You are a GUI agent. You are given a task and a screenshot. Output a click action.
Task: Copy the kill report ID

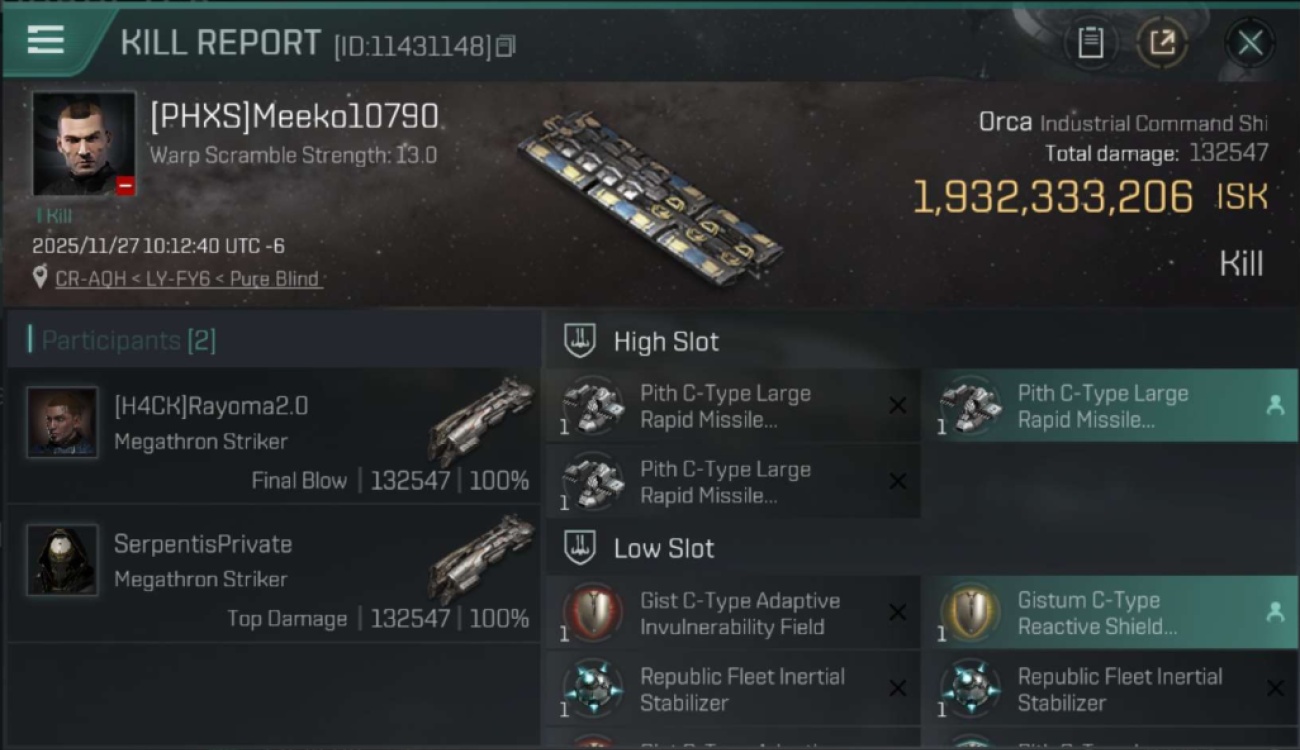pyautogui.click(x=505, y=46)
